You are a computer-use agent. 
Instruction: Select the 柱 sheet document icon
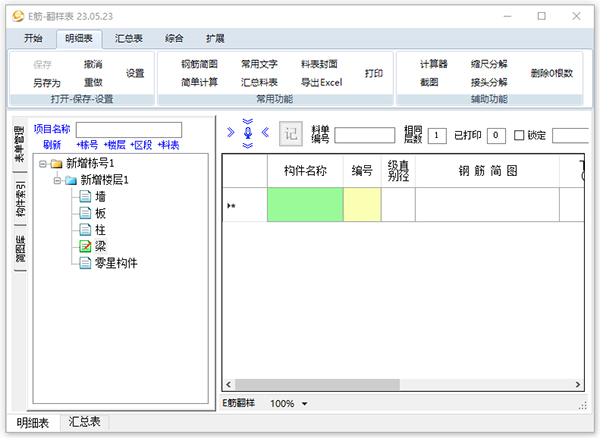pyautogui.click(x=85, y=230)
